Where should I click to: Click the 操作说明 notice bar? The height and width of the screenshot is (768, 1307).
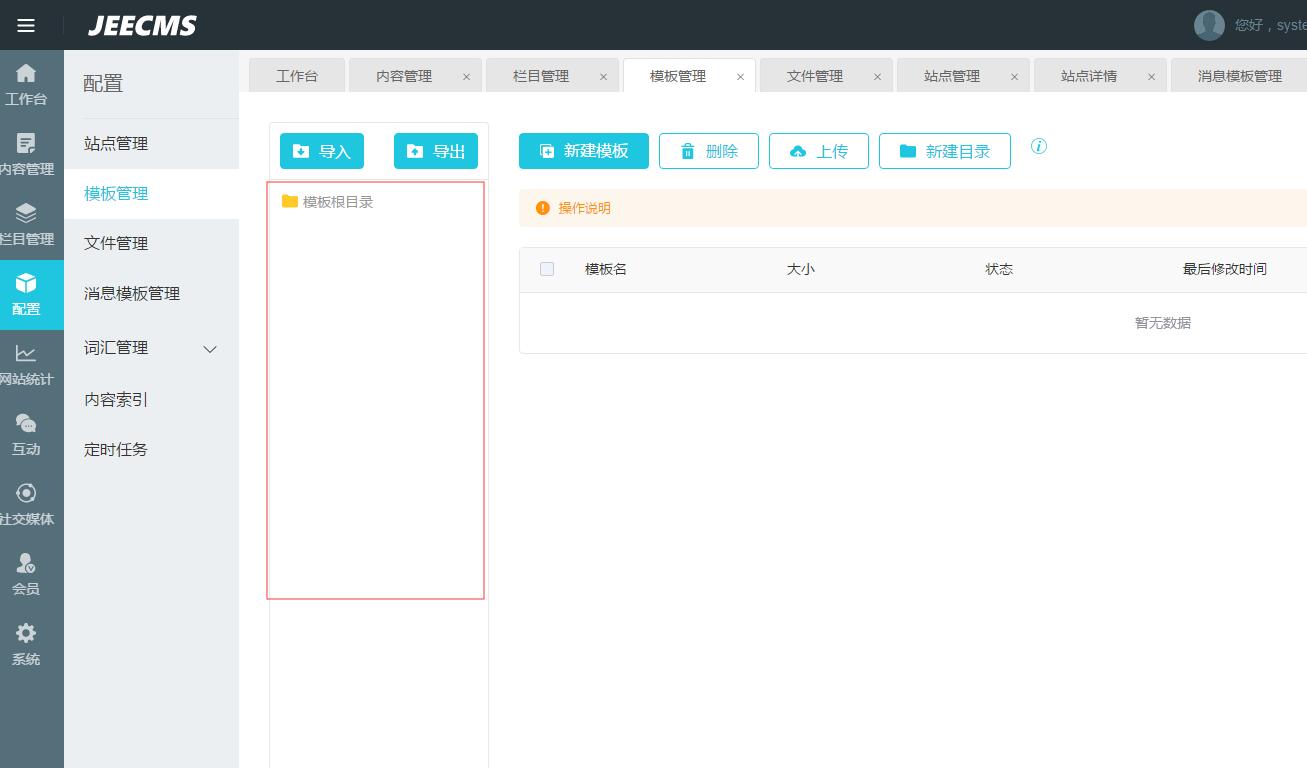click(x=584, y=208)
